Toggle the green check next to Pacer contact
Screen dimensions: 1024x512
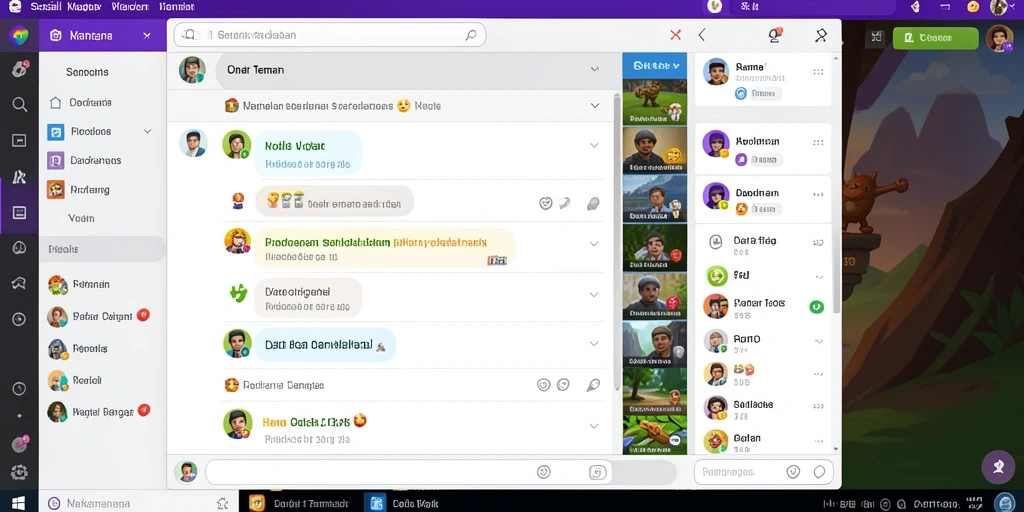pos(816,306)
